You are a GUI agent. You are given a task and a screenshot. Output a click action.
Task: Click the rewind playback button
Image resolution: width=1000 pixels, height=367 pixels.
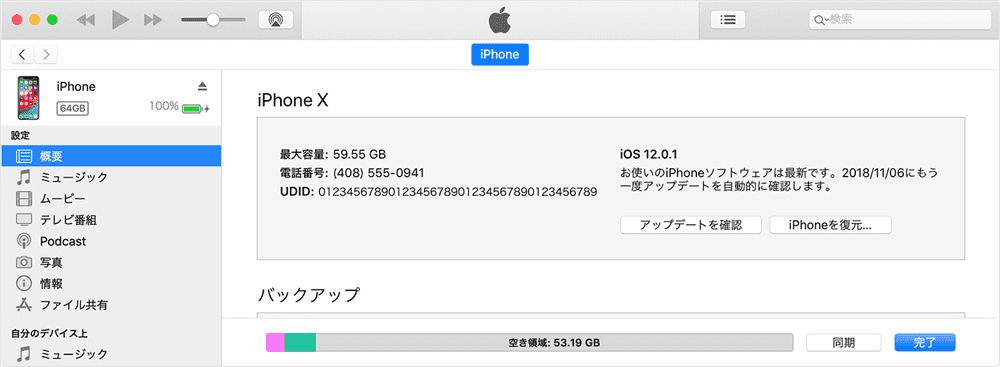[x=85, y=20]
